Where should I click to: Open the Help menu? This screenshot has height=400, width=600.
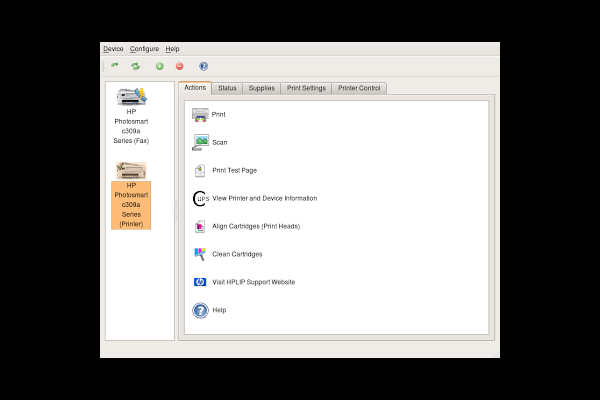coord(172,49)
